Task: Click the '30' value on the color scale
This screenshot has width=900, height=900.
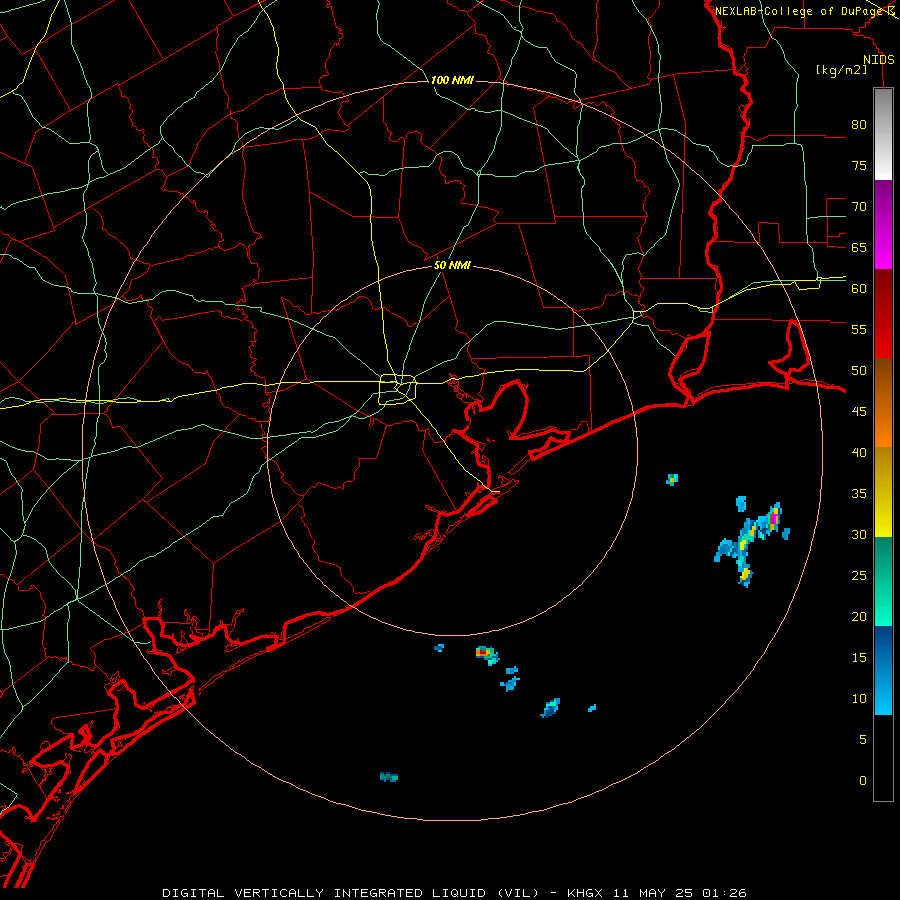Action: pyautogui.click(x=859, y=534)
